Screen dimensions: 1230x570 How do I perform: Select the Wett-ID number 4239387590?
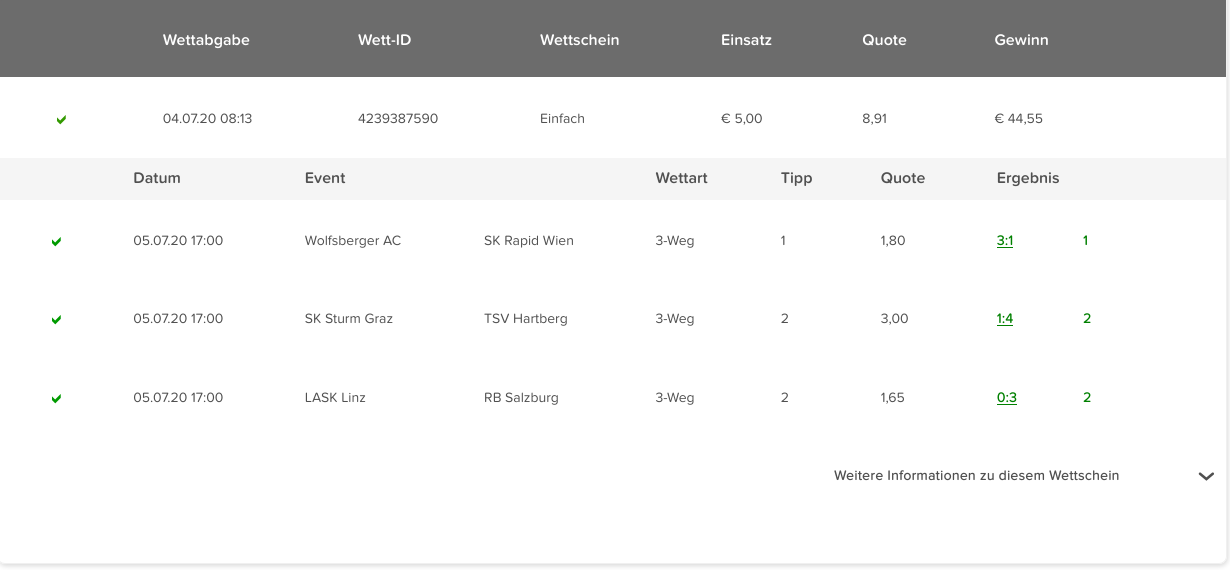click(x=398, y=119)
